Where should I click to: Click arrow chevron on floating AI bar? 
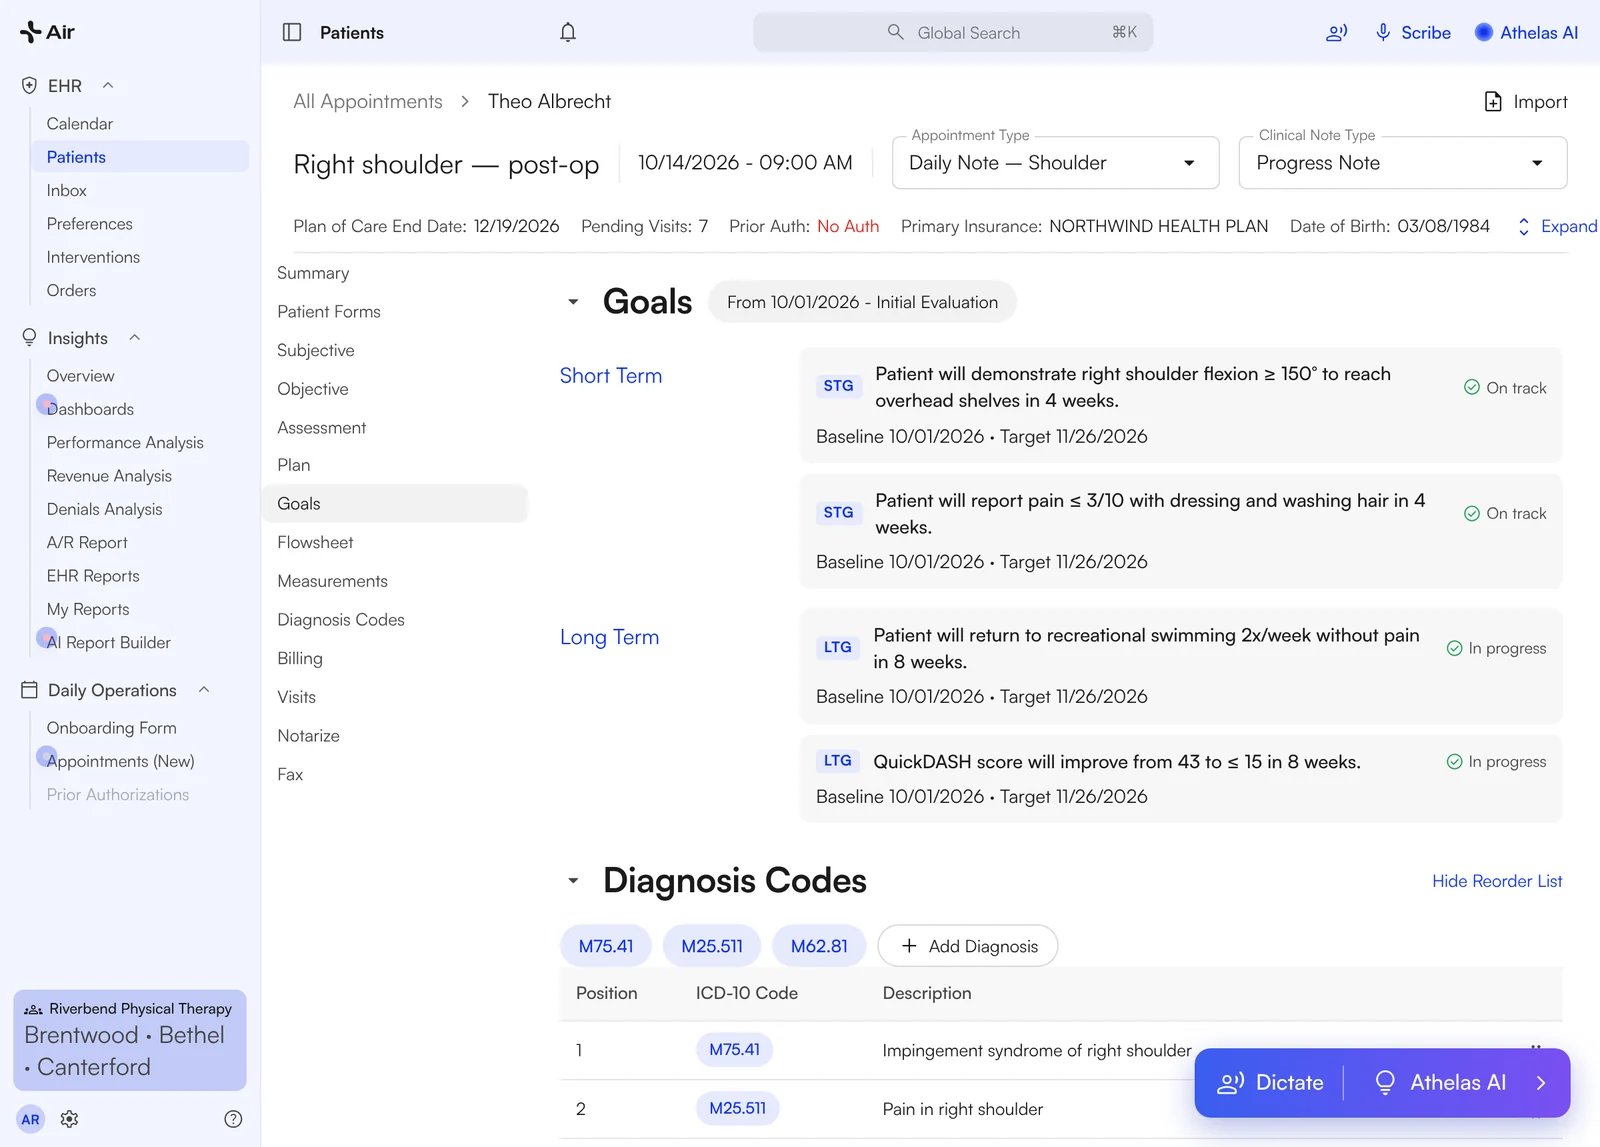coord(1541,1082)
